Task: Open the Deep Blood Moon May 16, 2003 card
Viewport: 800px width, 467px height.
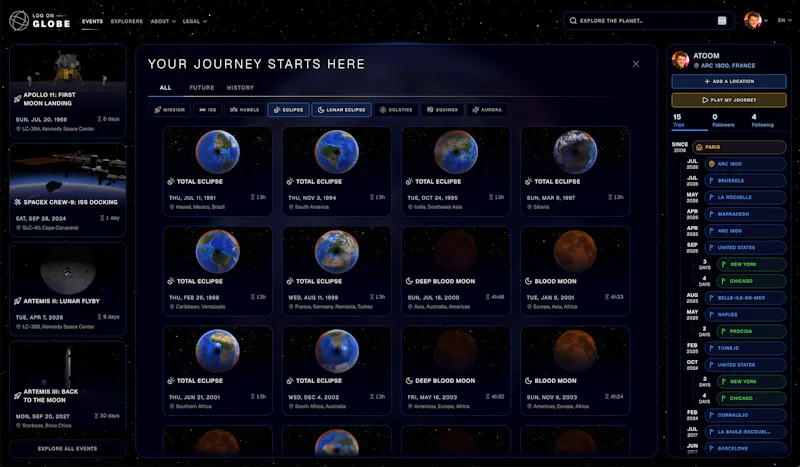Action: (x=456, y=371)
